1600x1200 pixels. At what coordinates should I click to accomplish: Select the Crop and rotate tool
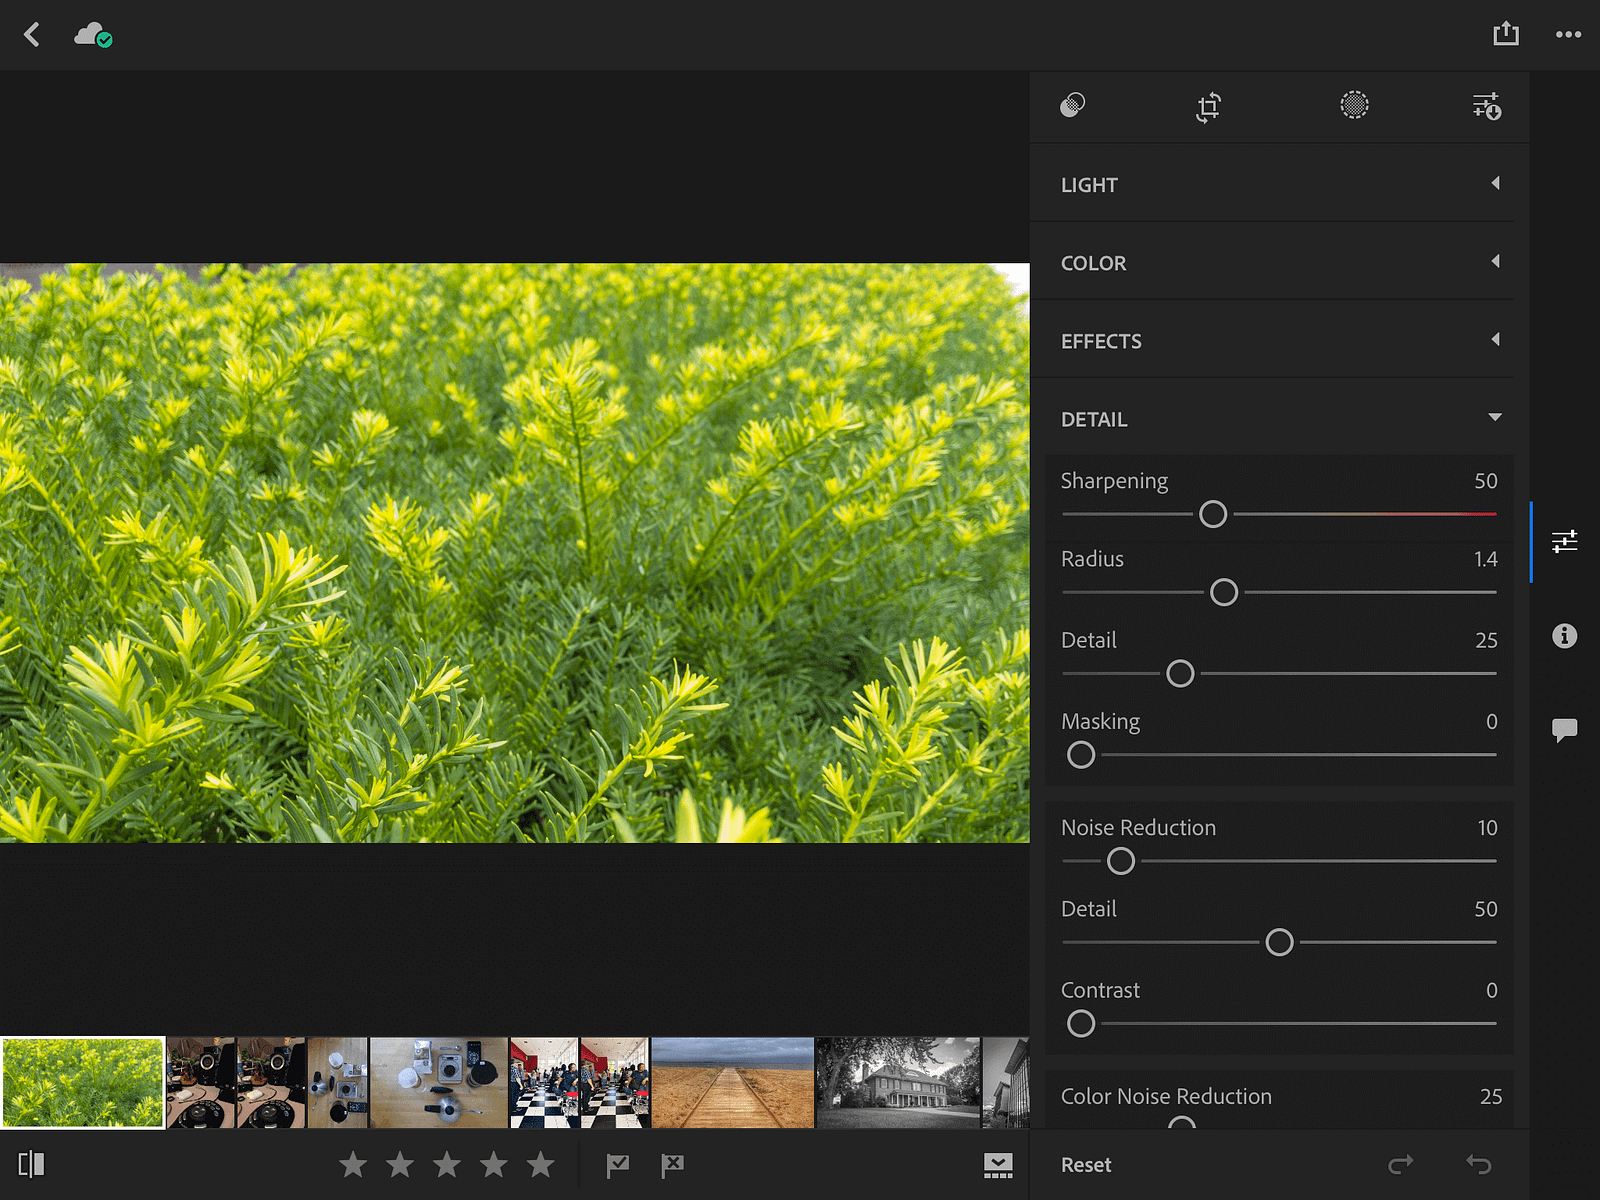tap(1209, 107)
